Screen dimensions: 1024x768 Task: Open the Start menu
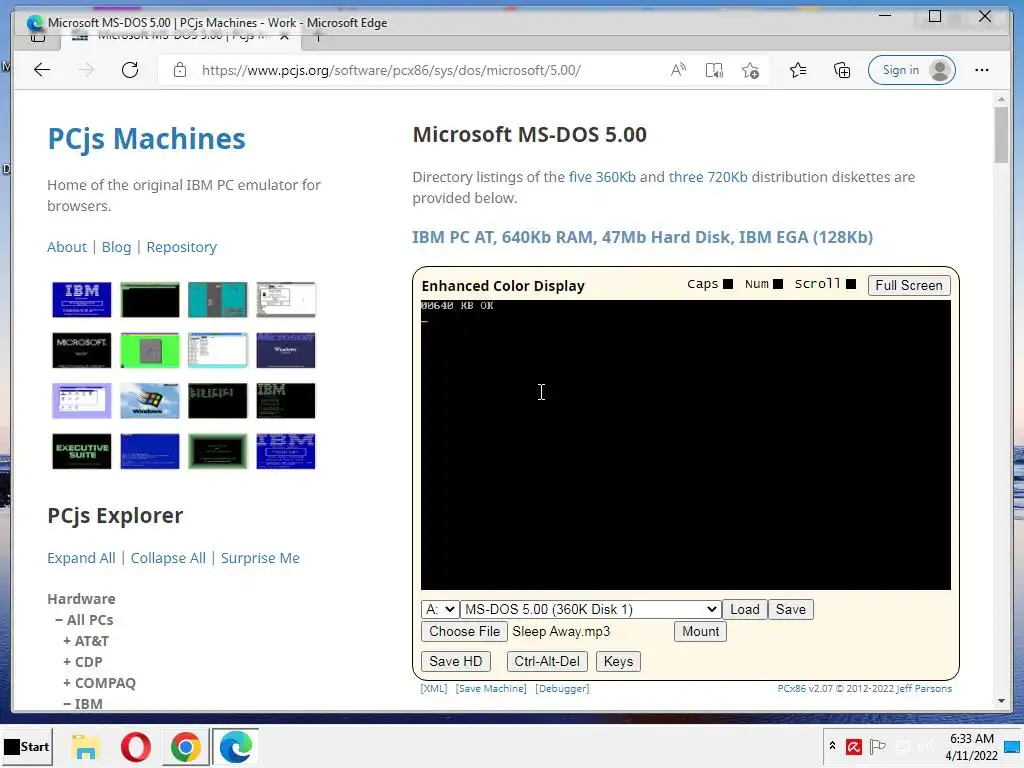tap(27, 746)
